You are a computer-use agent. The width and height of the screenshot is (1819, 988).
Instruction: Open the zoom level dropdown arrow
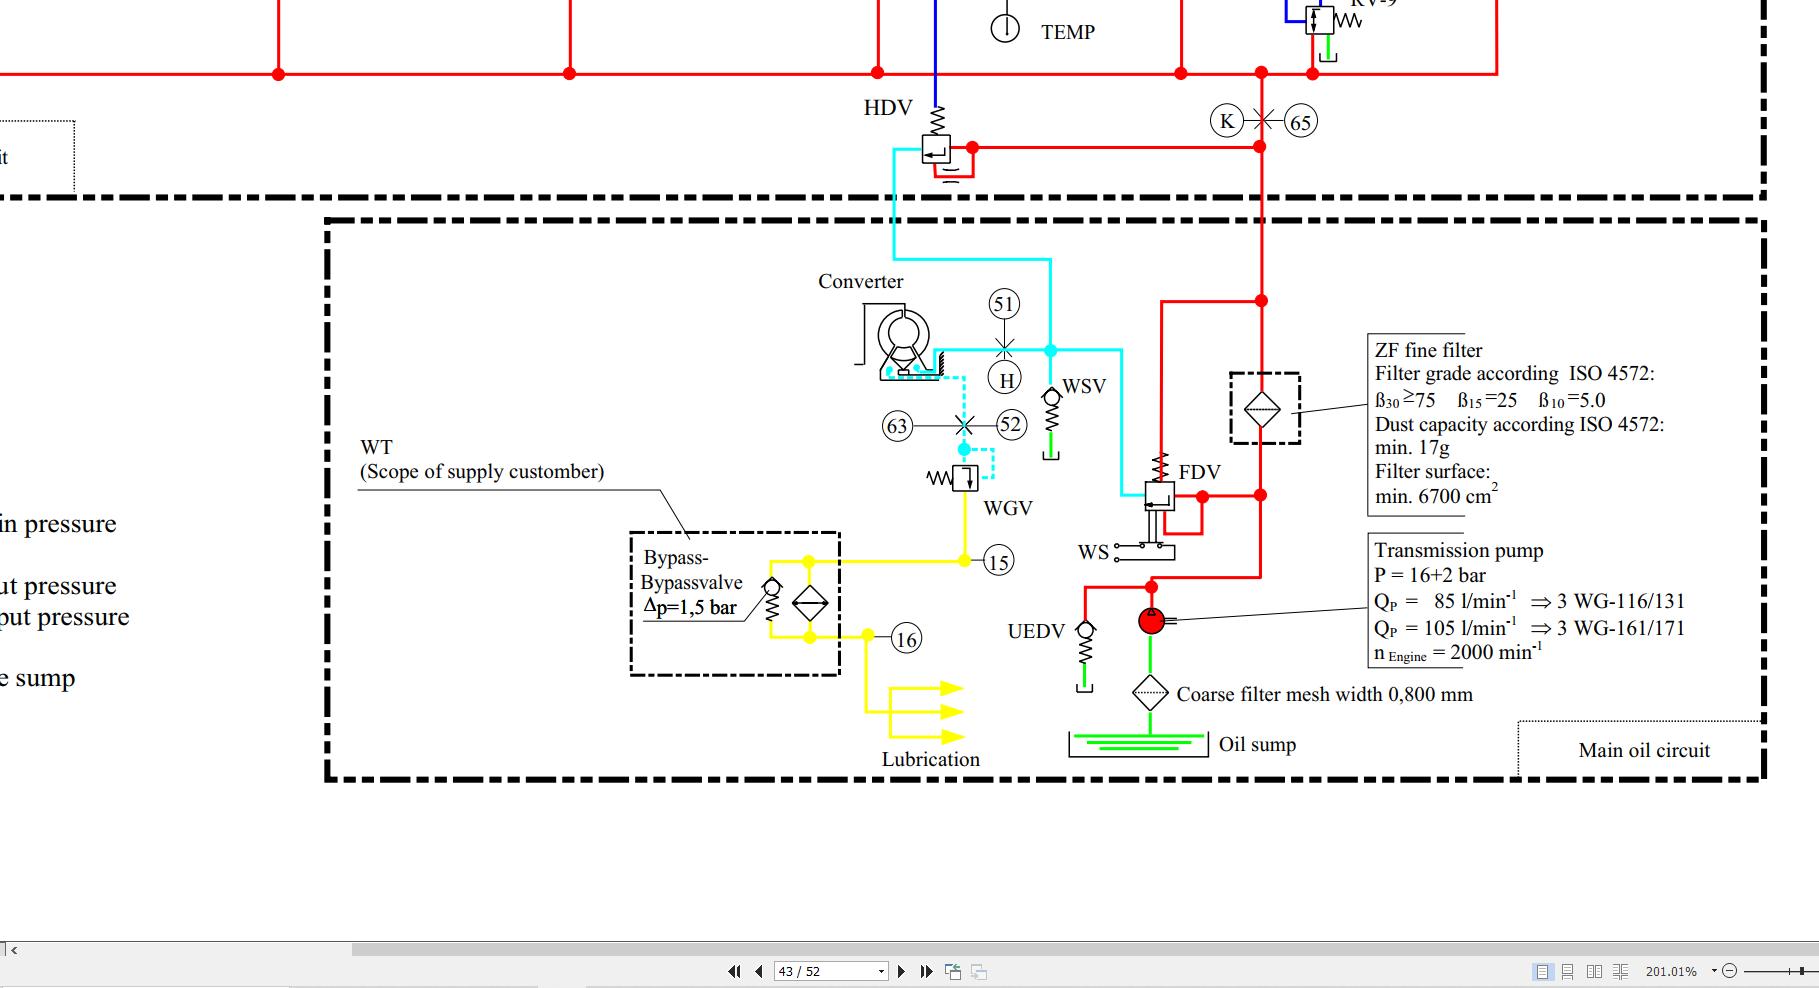tap(1714, 971)
